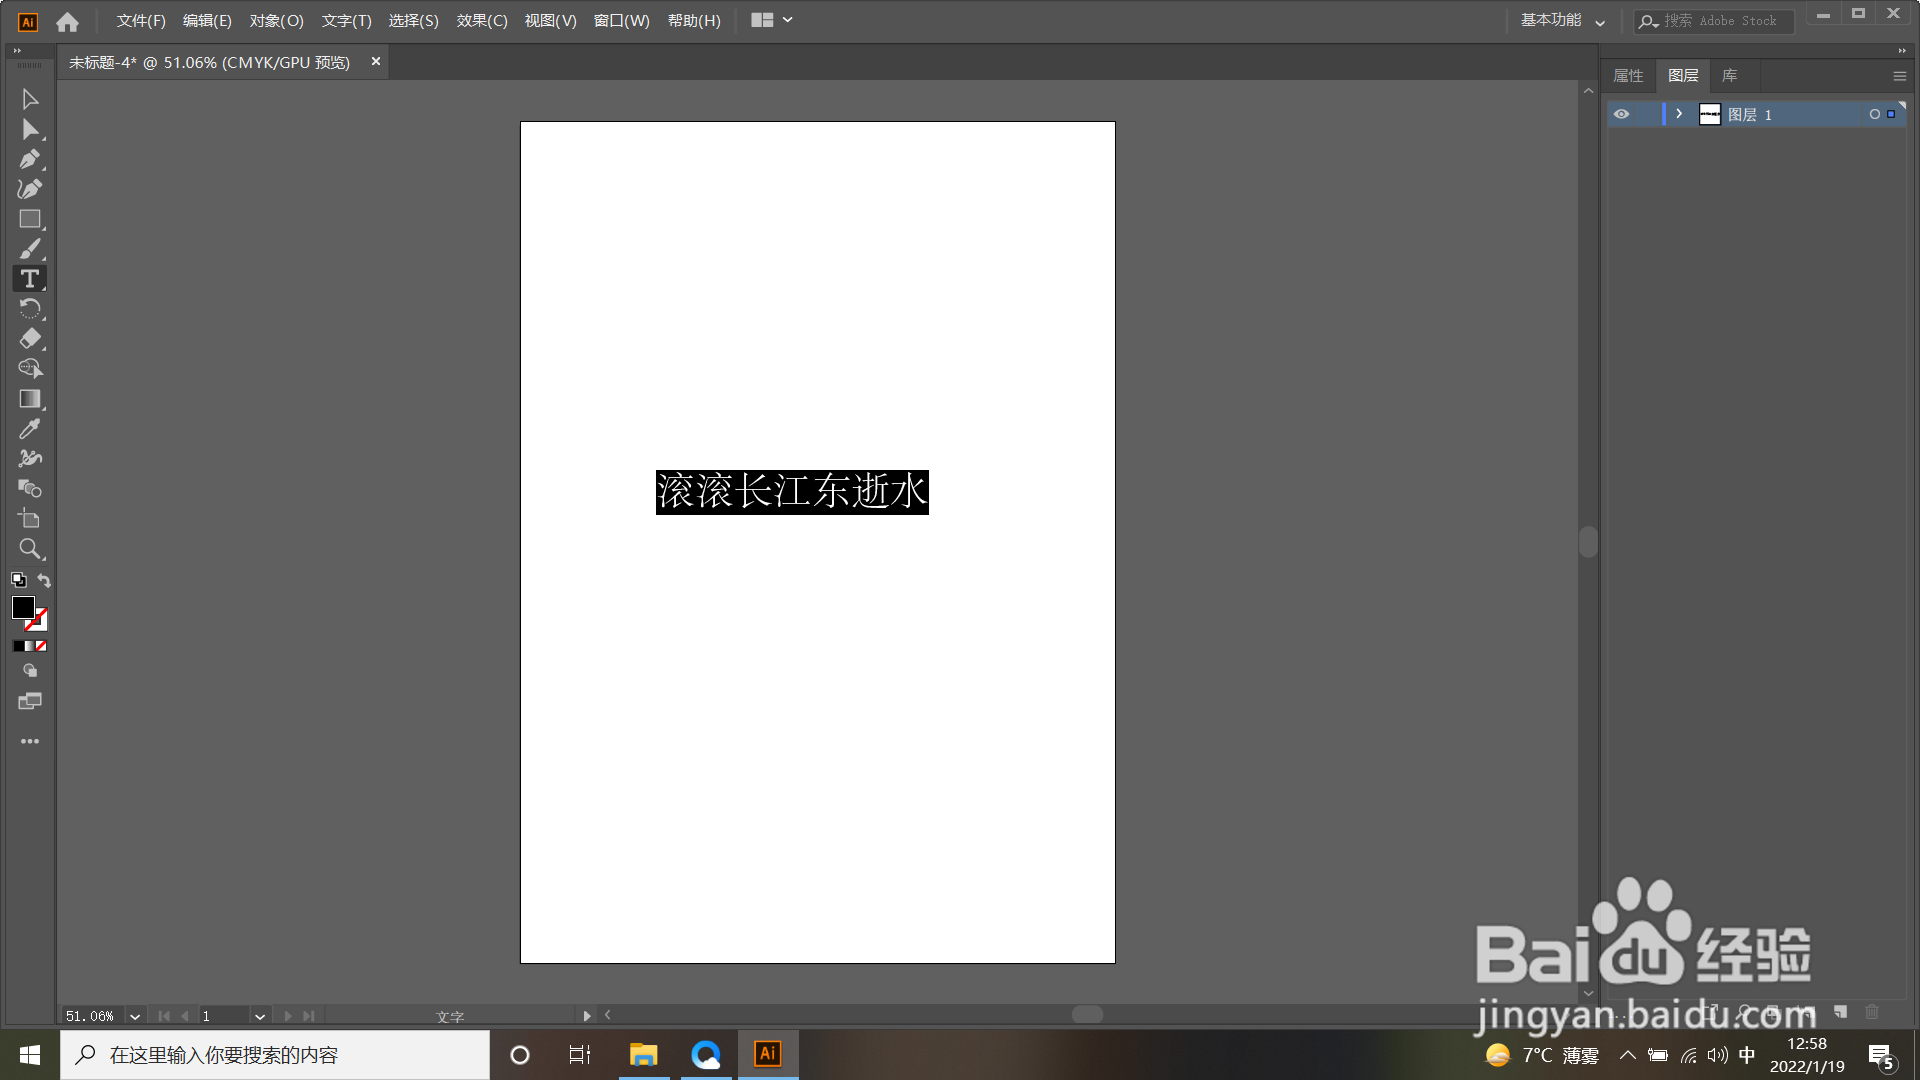The image size is (1920, 1080).
Task: Click the black fill color swatch
Action: (x=22, y=607)
